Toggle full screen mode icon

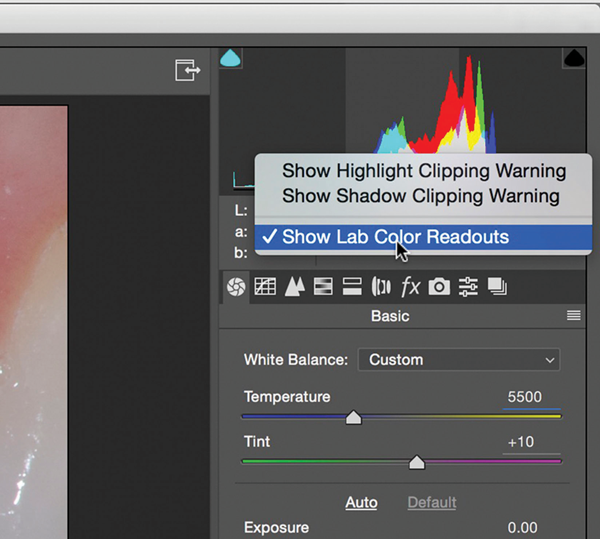coord(187,70)
